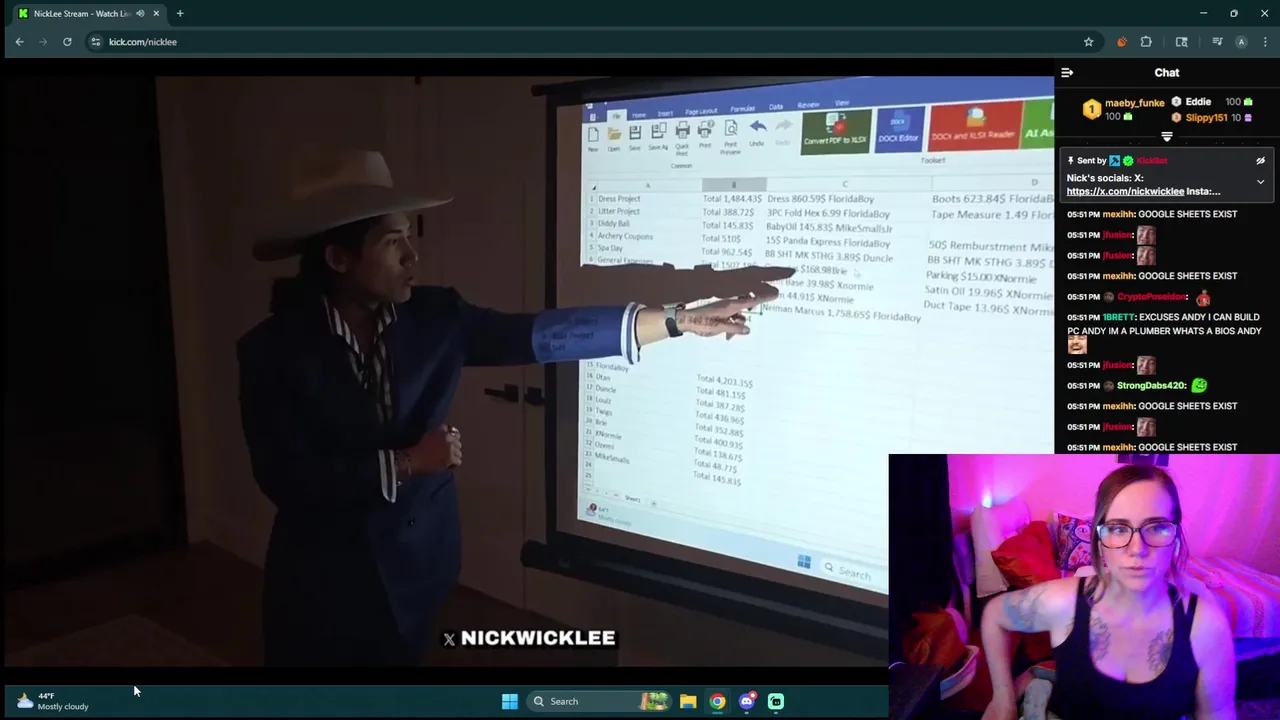The width and height of the screenshot is (1280, 720).
Task: Open the weather widget showing 44°F
Action: 53,701
